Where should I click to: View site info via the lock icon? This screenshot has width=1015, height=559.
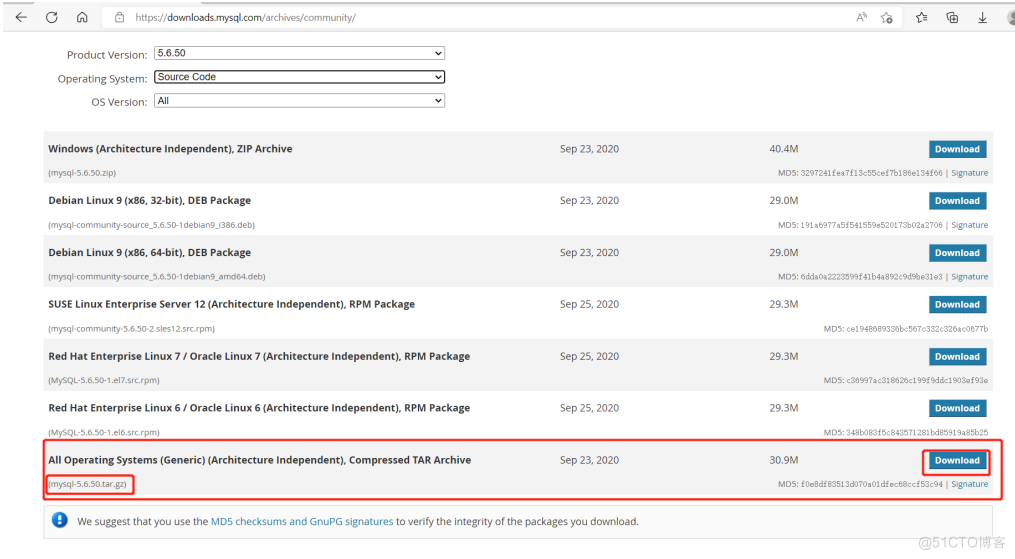coord(120,17)
